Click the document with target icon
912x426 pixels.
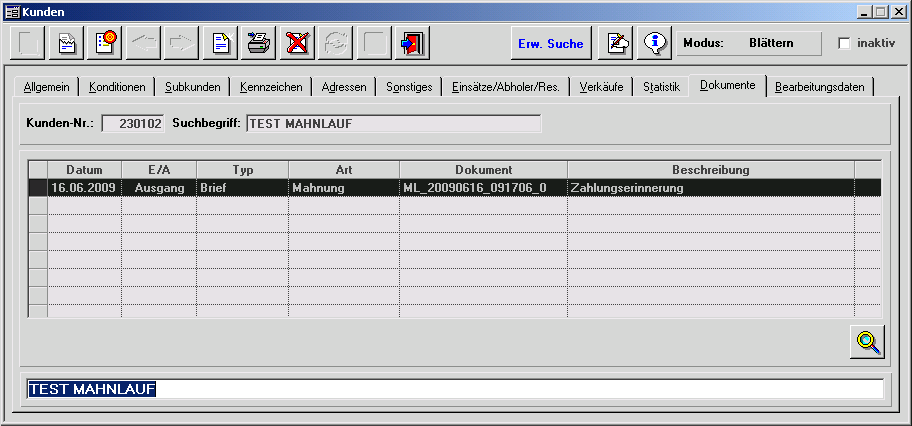(106, 44)
